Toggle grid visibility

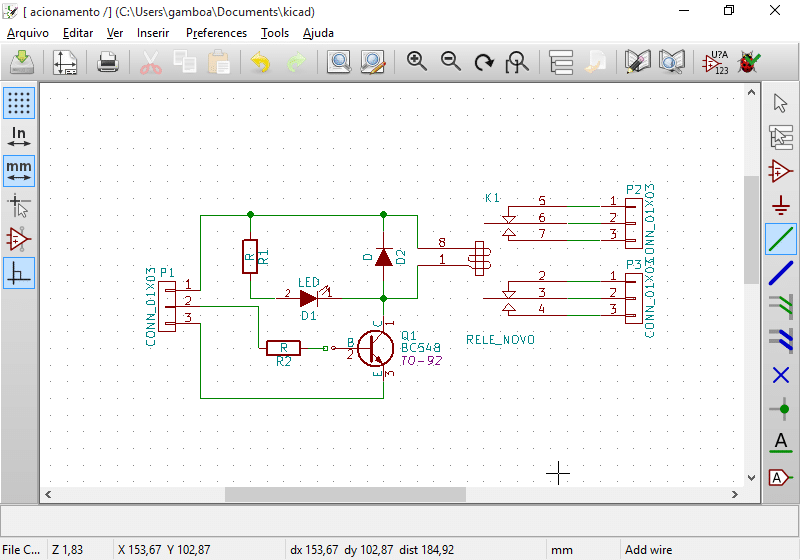tap(19, 102)
